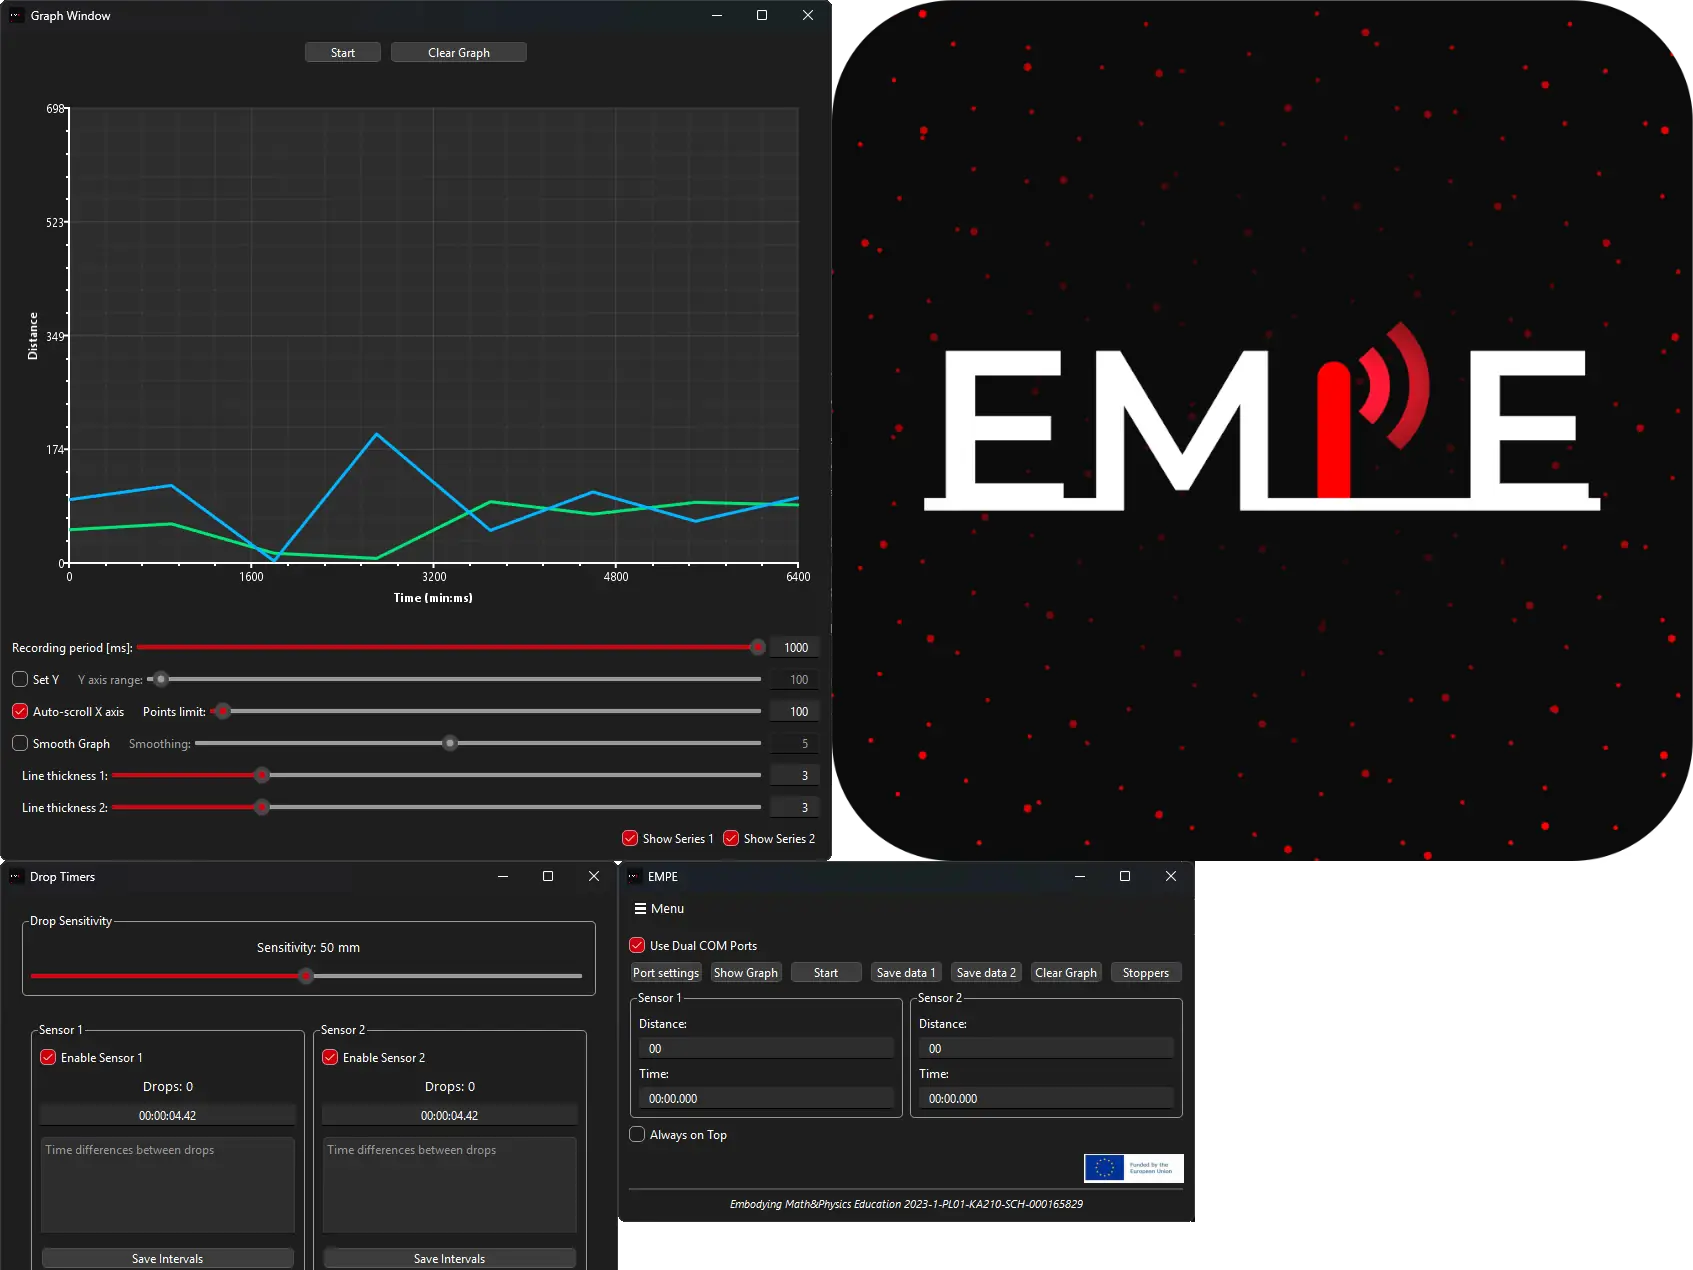Disable Auto-scroll X axis
The width and height of the screenshot is (1693, 1270).
coord(19,711)
